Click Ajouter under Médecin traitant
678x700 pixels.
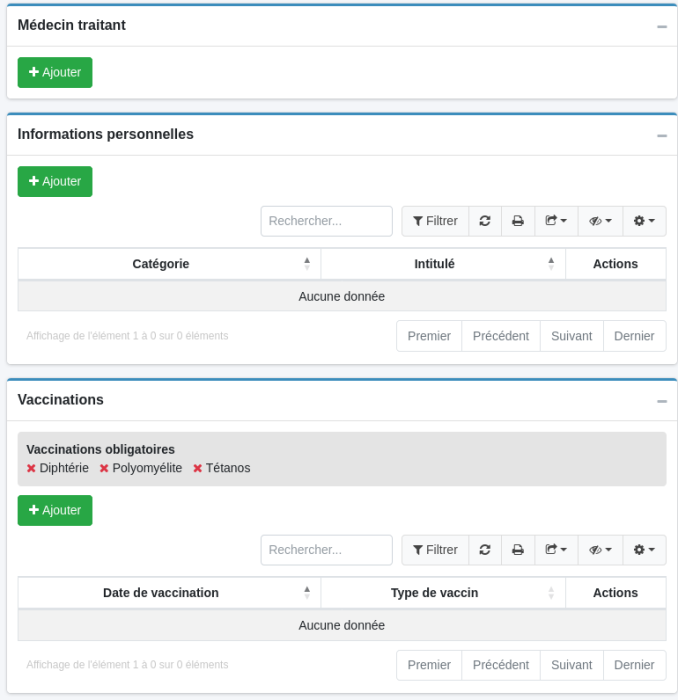tap(55, 72)
